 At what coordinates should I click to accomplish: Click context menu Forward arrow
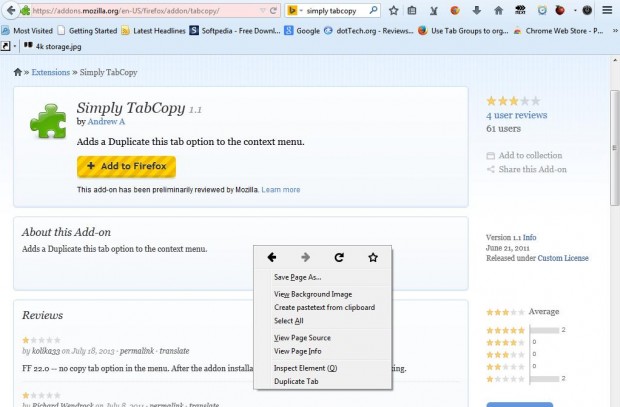coord(305,257)
